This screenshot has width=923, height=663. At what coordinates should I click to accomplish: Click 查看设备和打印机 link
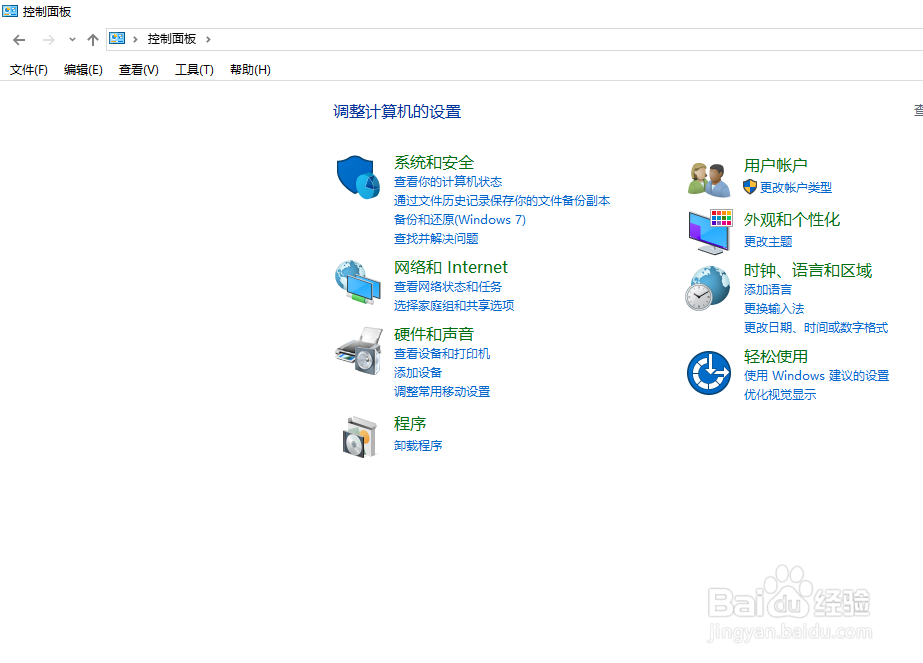(x=442, y=353)
